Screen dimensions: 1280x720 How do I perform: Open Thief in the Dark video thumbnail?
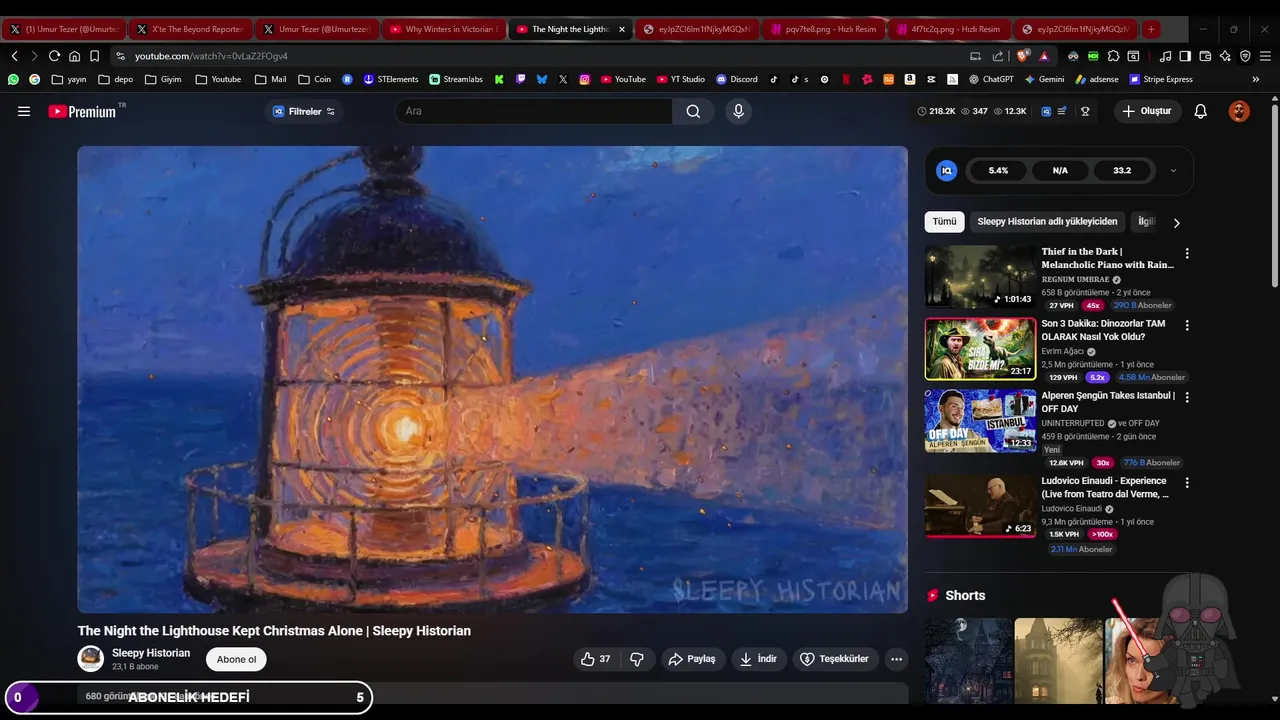pyautogui.click(x=980, y=277)
